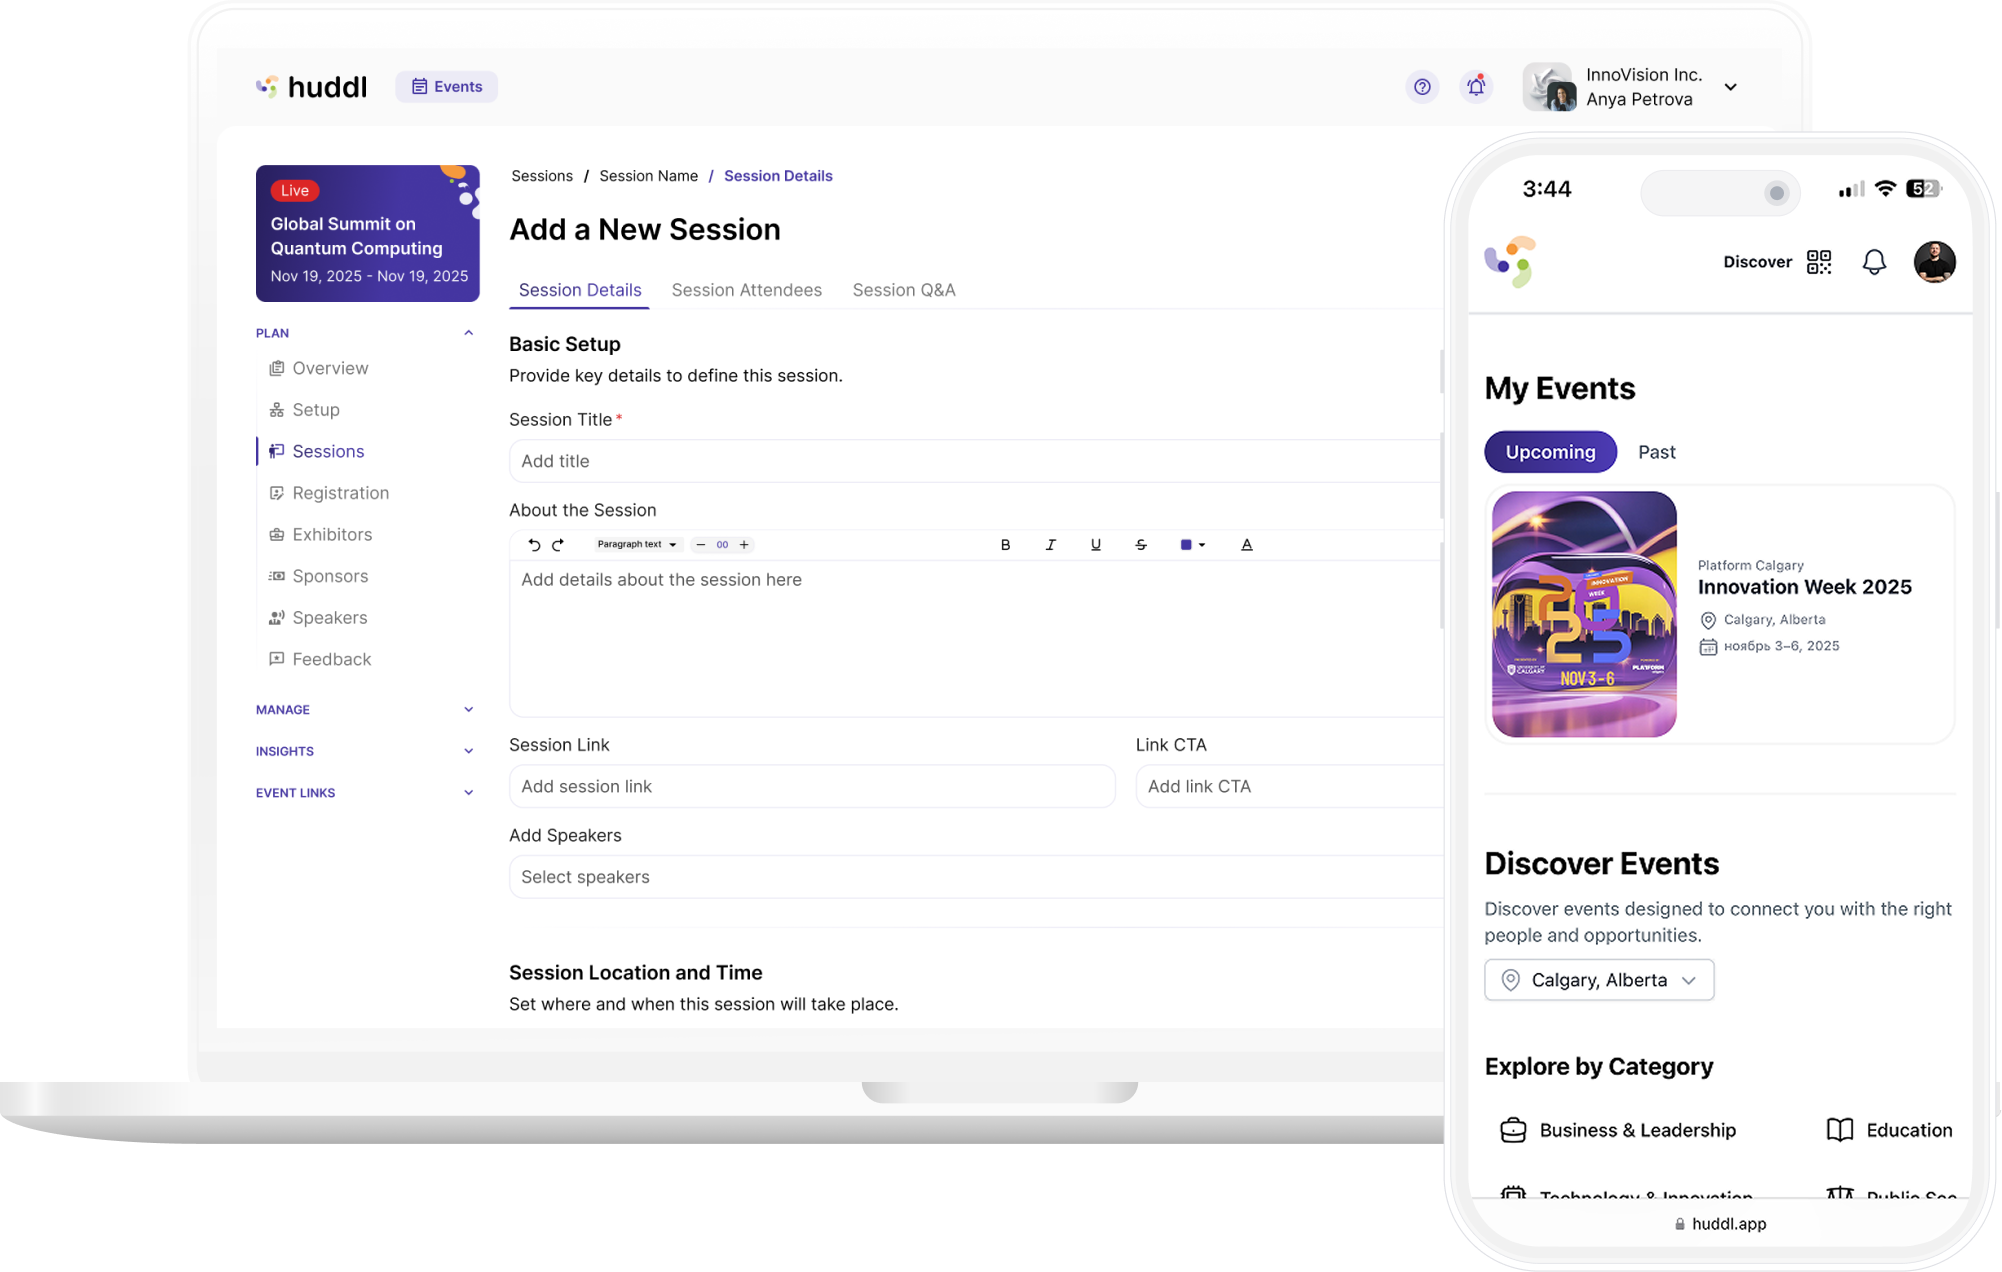Click the help question mark icon

tap(1422, 87)
